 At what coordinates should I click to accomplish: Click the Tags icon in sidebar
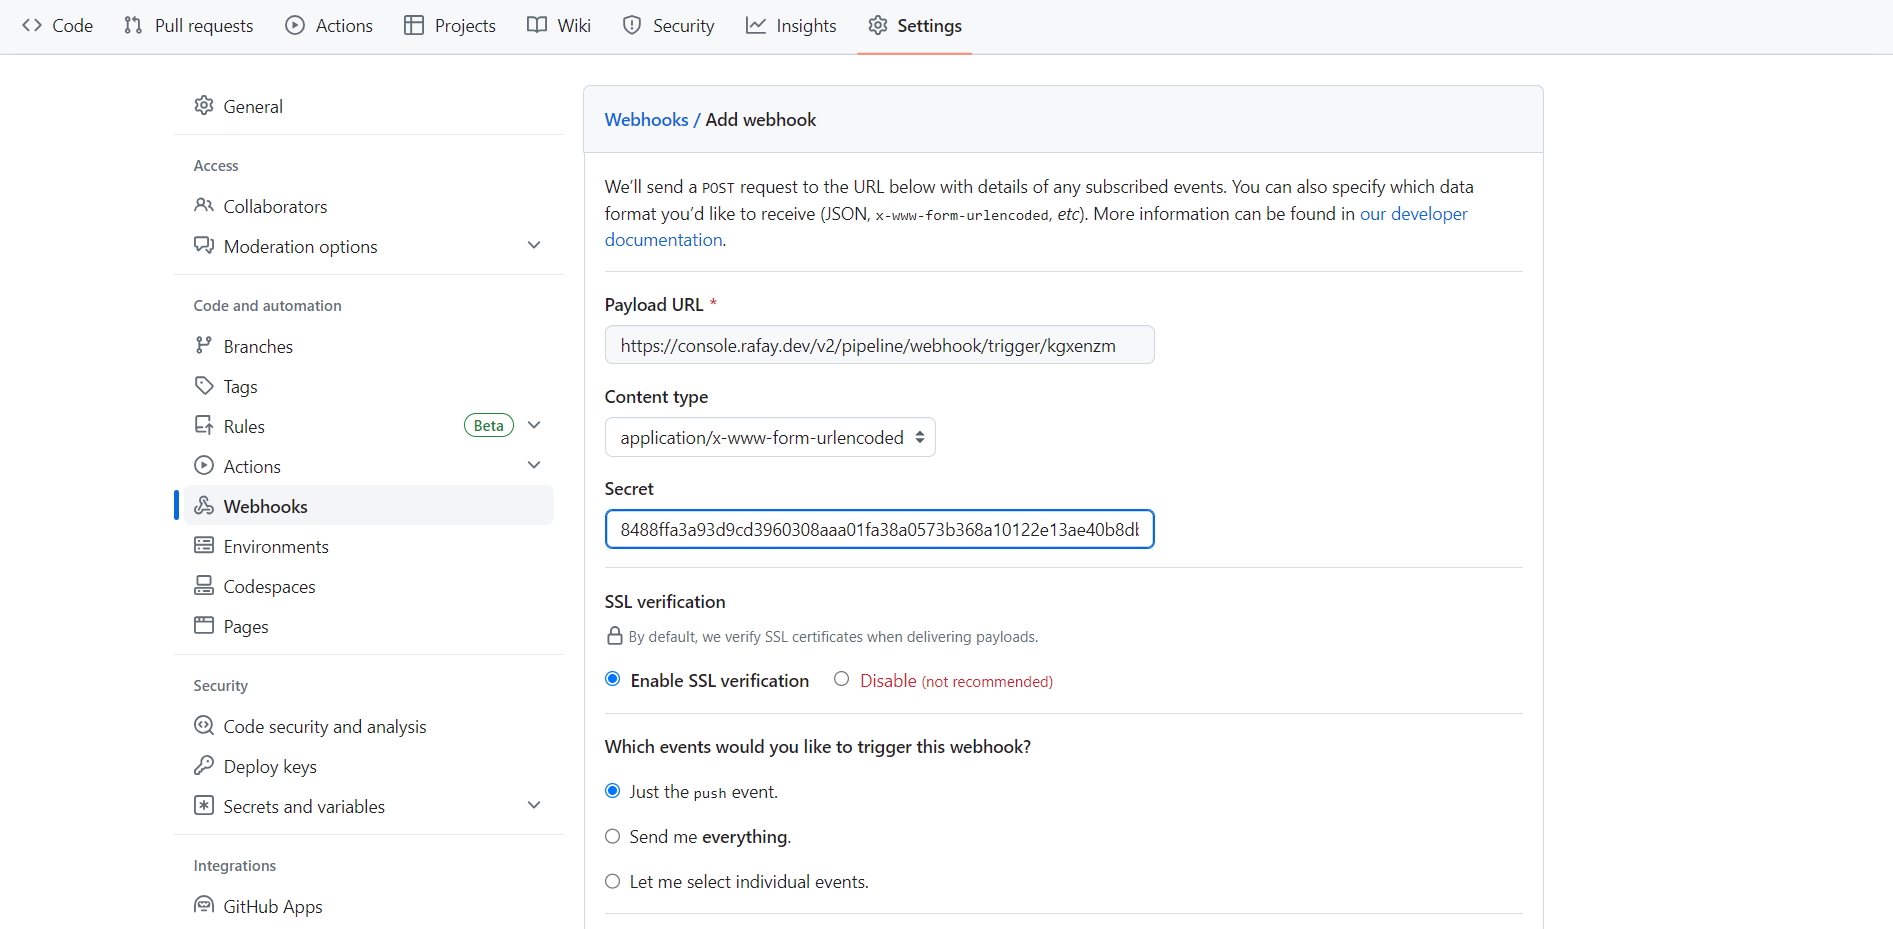204,386
